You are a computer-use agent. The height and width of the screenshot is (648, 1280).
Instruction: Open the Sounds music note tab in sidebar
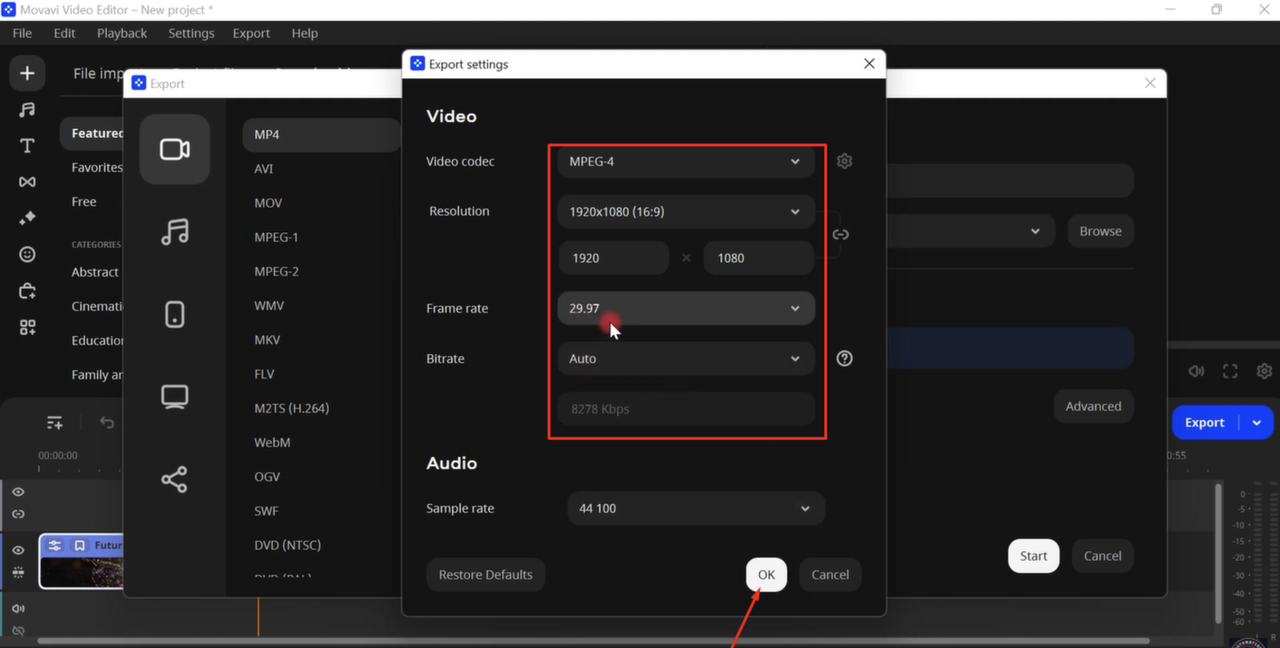(x=27, y=110)
